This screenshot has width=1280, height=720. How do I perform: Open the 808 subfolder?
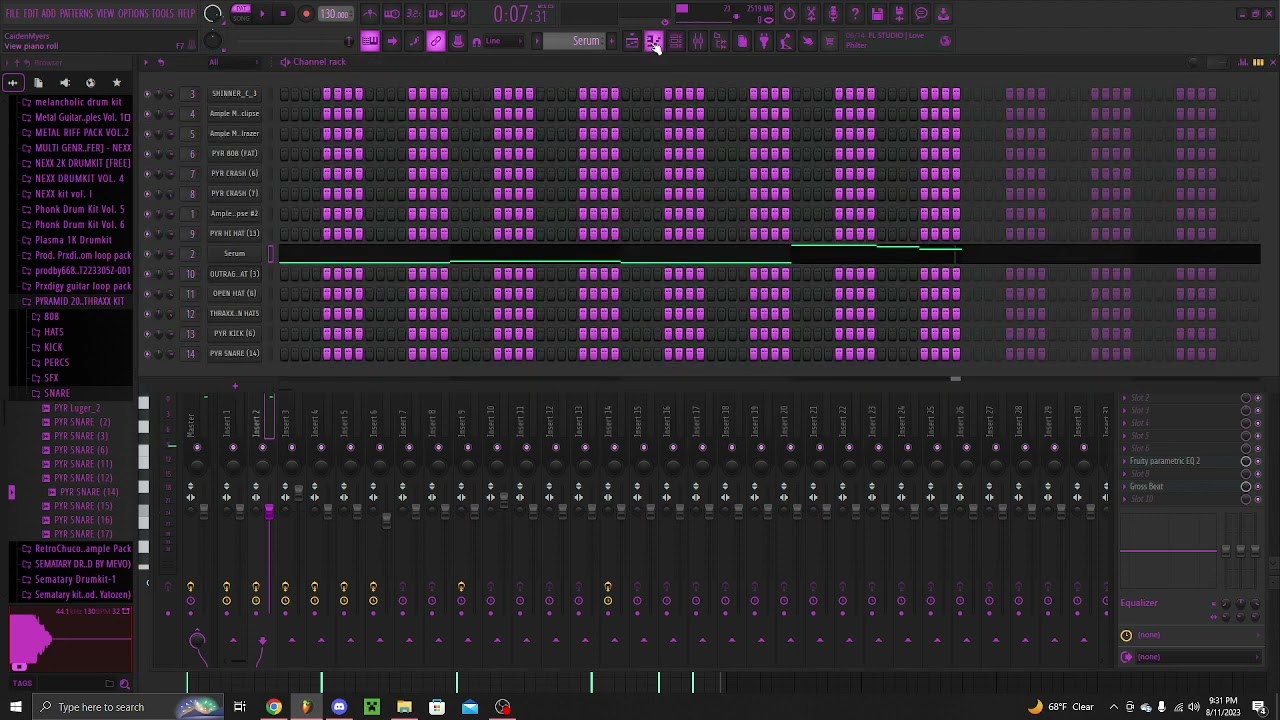click(51, 316)
